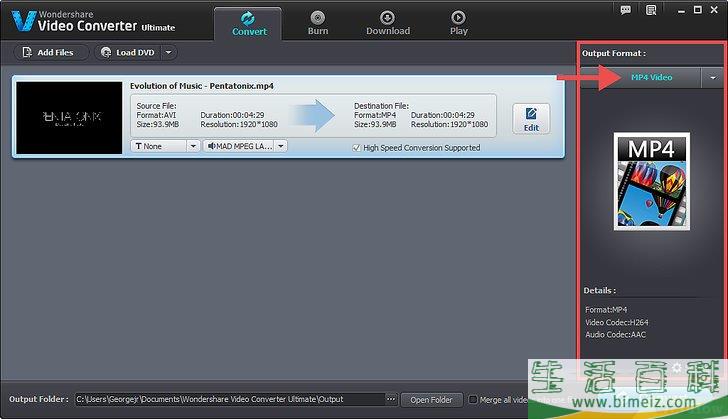Click the Wondershare V logo
Image resolution: width=728 pixels, height=419 pixels.
coord(24,21)
